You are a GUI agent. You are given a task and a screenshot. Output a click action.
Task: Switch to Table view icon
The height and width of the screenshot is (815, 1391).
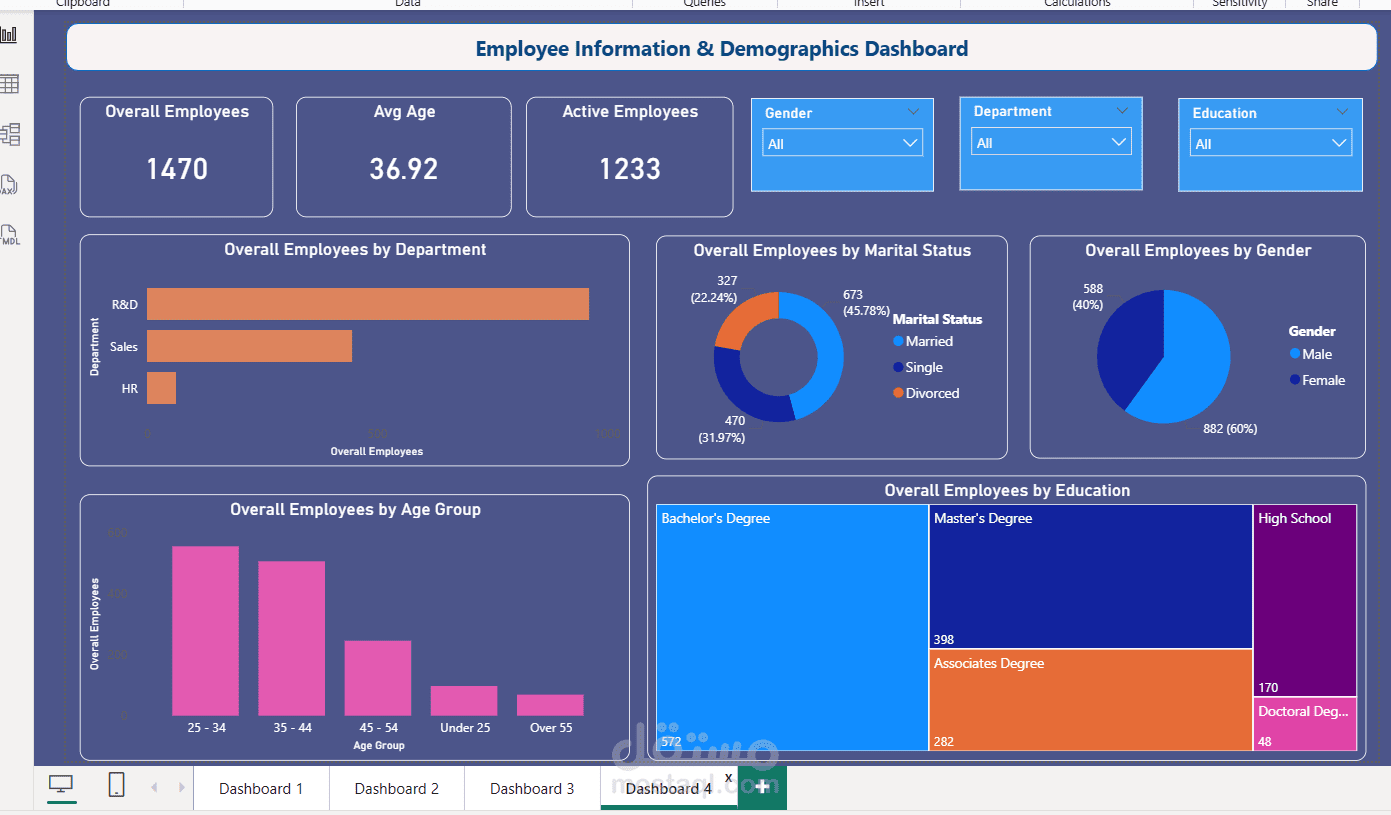pos(9,84)
